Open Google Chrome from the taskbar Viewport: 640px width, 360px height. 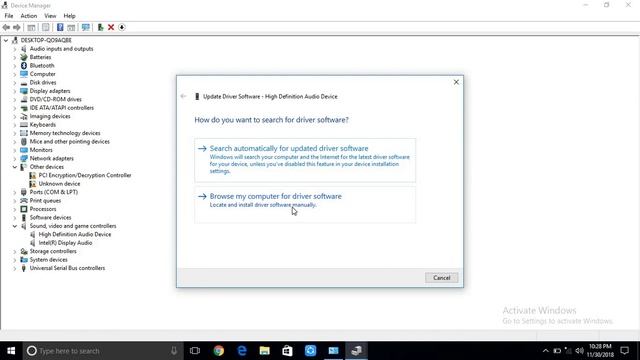(x=219, y=351)
